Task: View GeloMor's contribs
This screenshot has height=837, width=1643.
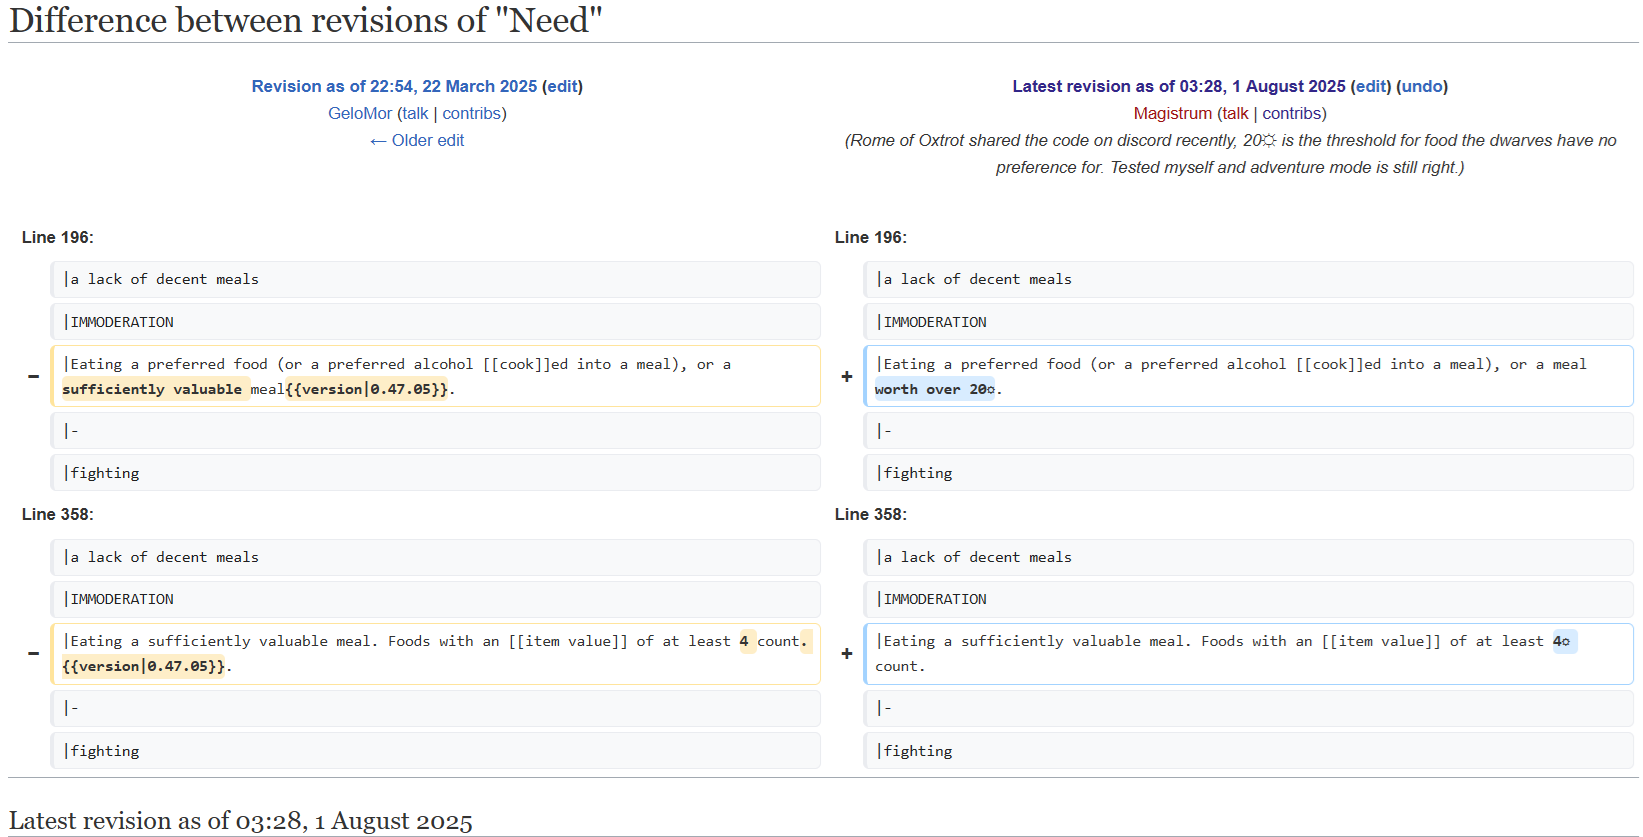Action: 472,113
